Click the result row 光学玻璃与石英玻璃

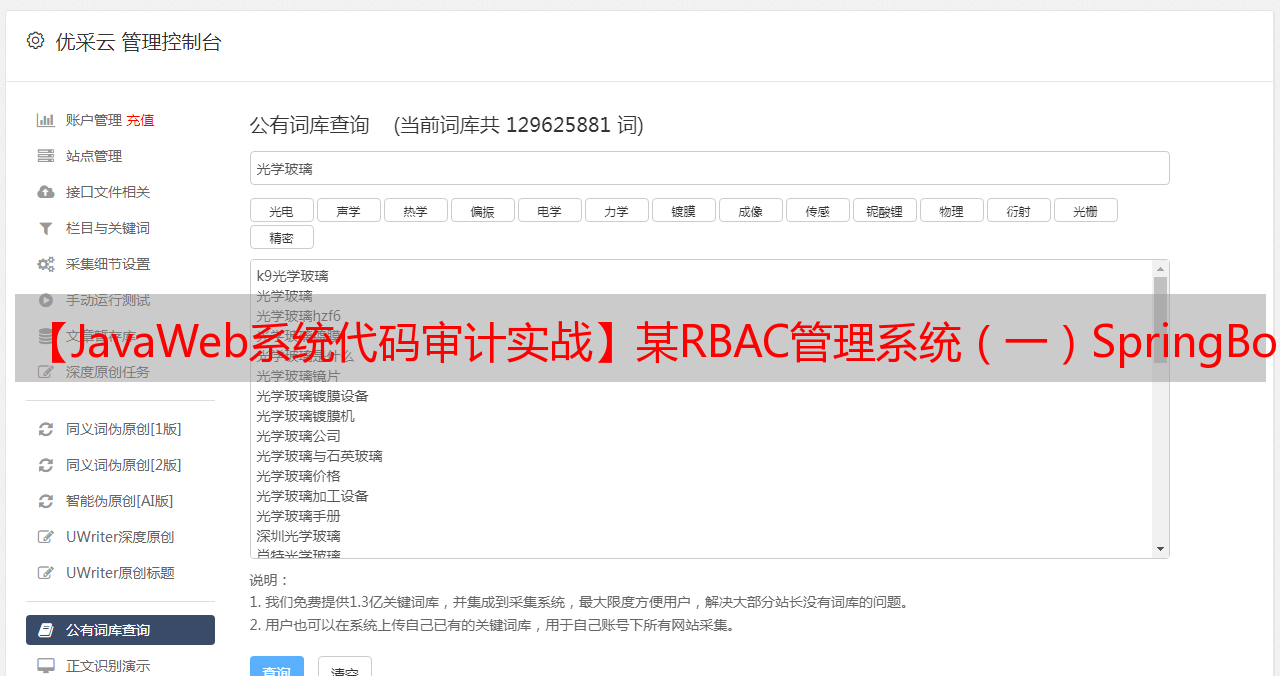[319, 456]
